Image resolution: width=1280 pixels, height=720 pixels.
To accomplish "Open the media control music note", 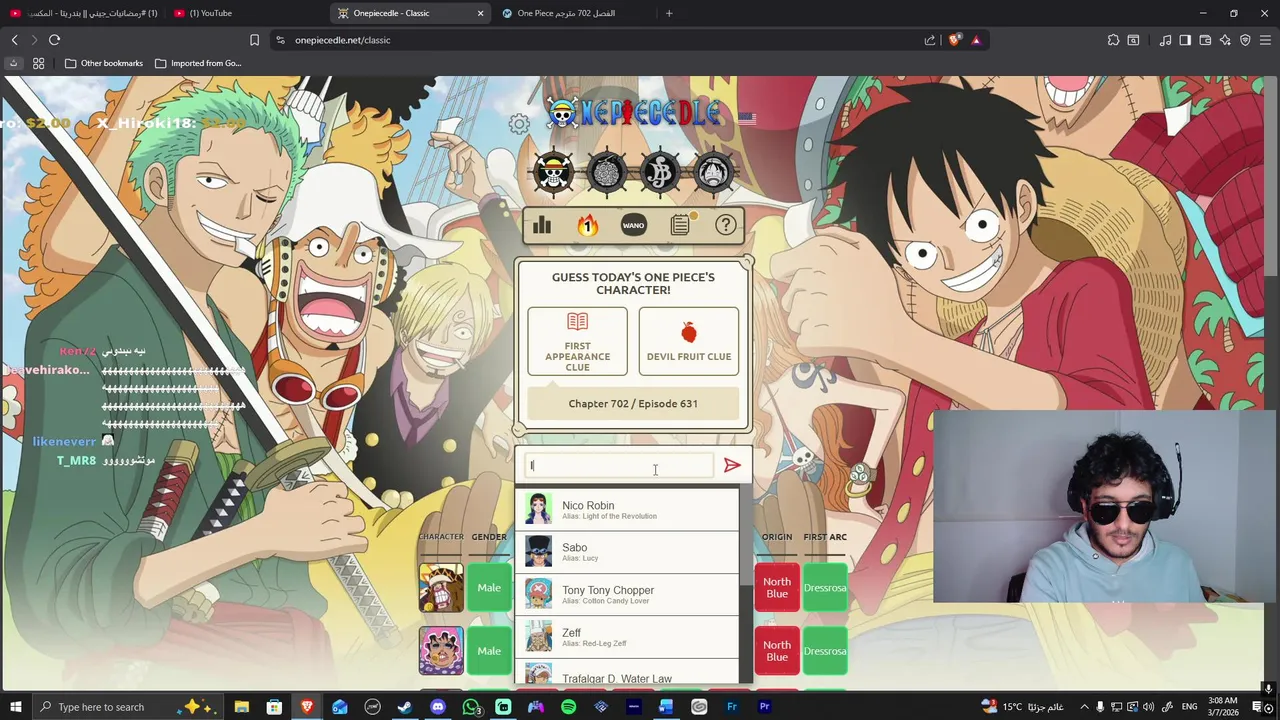I will (1165, 40).
